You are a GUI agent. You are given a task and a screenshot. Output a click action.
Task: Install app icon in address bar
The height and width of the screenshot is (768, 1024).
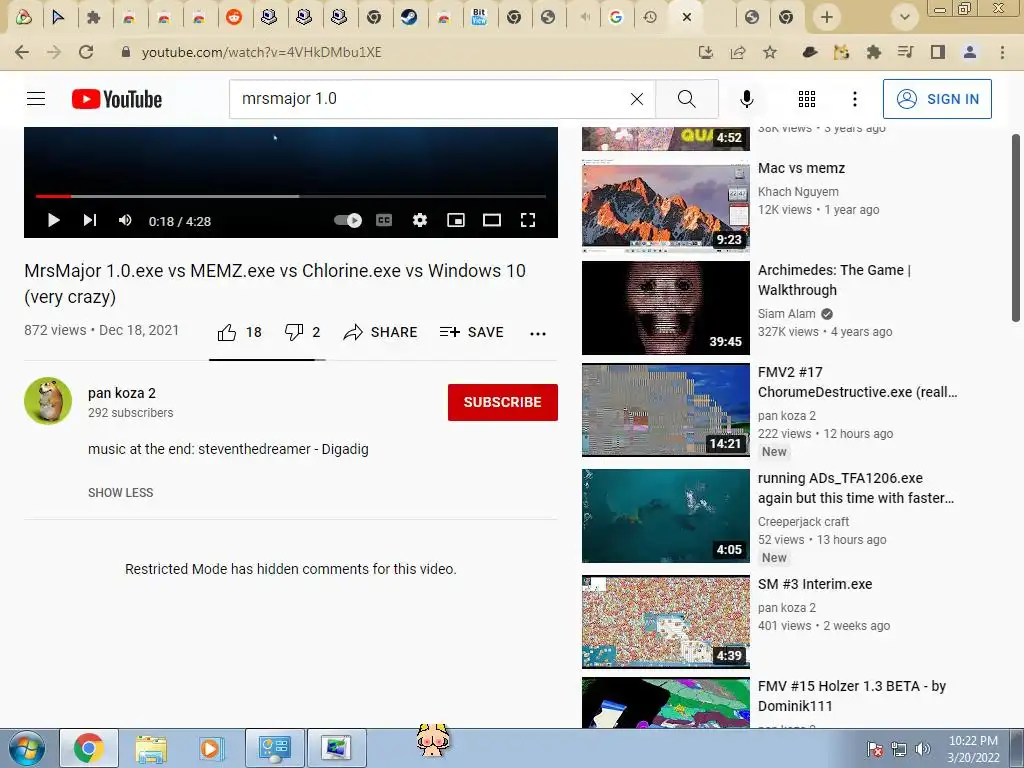[x=706, y=52]
